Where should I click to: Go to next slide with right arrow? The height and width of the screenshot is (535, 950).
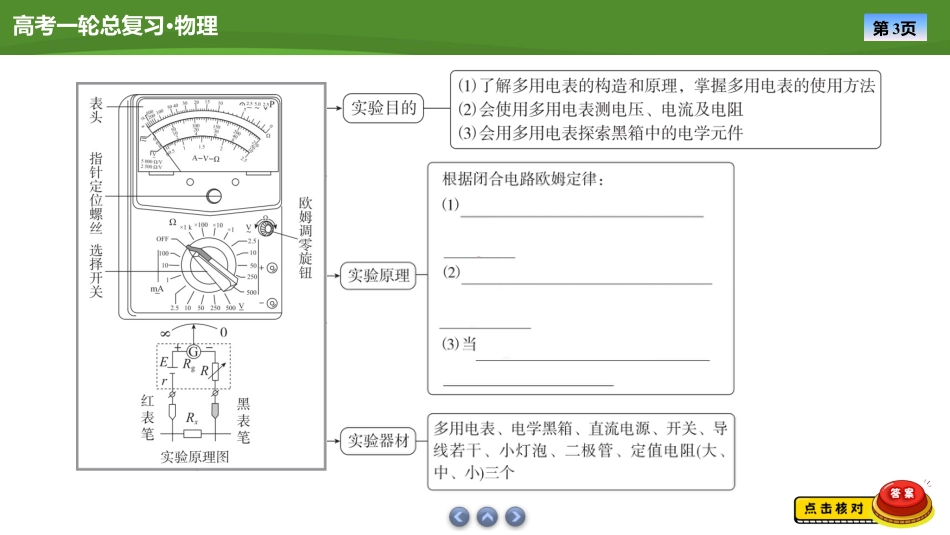click(x=515, y=517)
